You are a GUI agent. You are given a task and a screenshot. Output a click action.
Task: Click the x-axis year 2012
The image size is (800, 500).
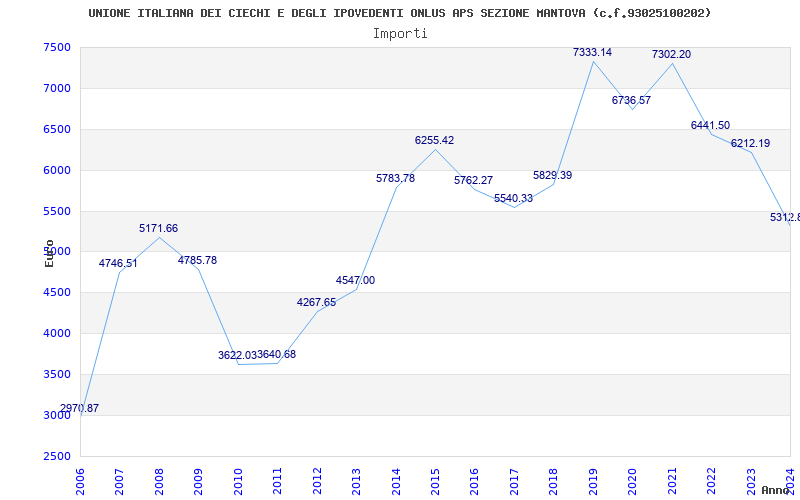pos(317,482)
